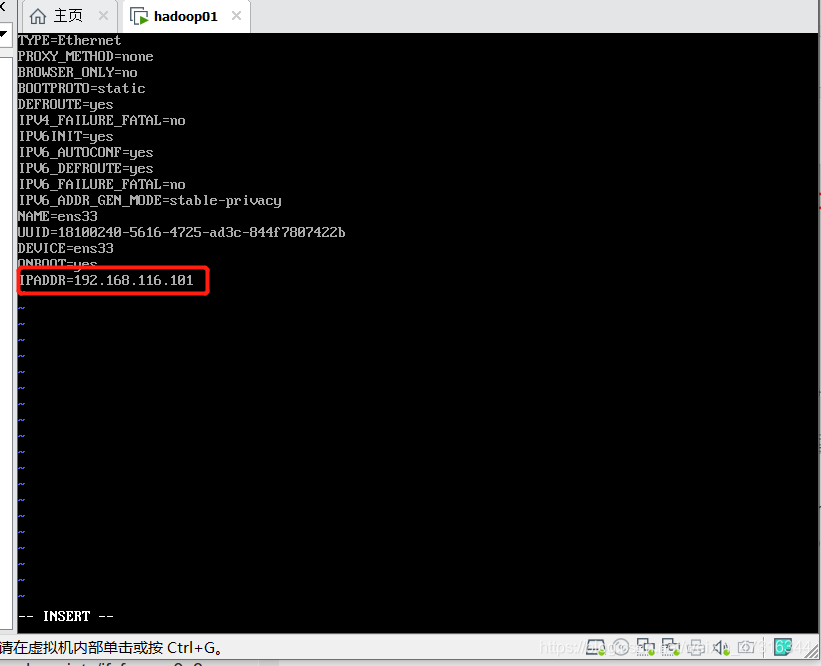Click the printer device status icon
The height and width of the screenshot is (666, 821).
click(x=696, y=647)
